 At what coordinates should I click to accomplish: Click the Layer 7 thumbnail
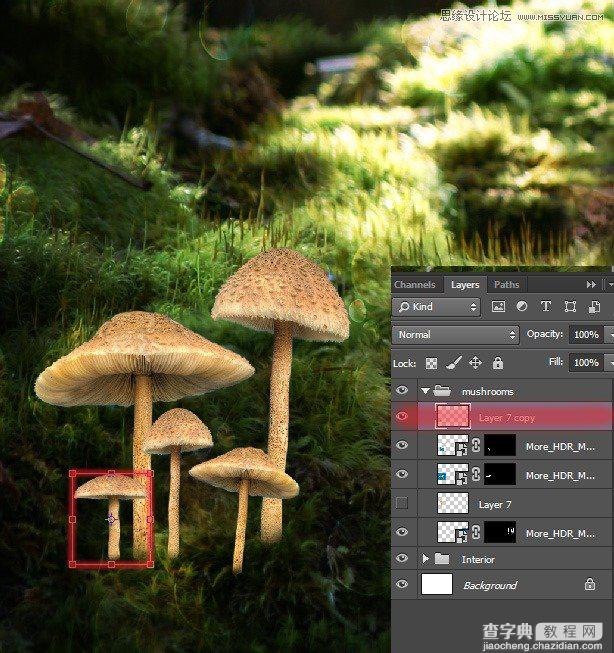(452, 503)
